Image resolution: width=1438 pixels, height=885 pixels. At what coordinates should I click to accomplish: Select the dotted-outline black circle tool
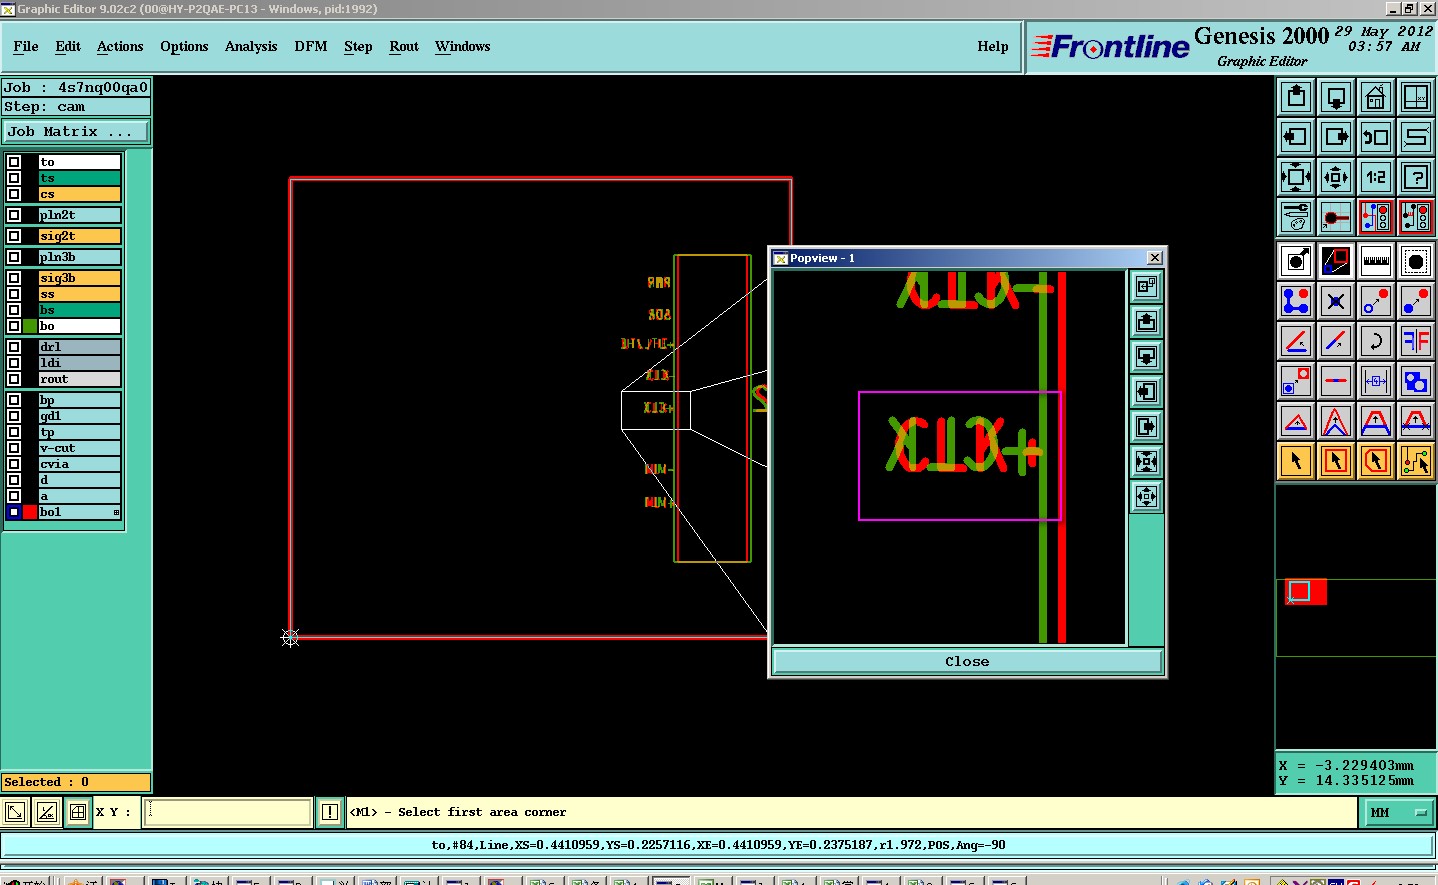pyautogui.click(x=1416, y=261)
